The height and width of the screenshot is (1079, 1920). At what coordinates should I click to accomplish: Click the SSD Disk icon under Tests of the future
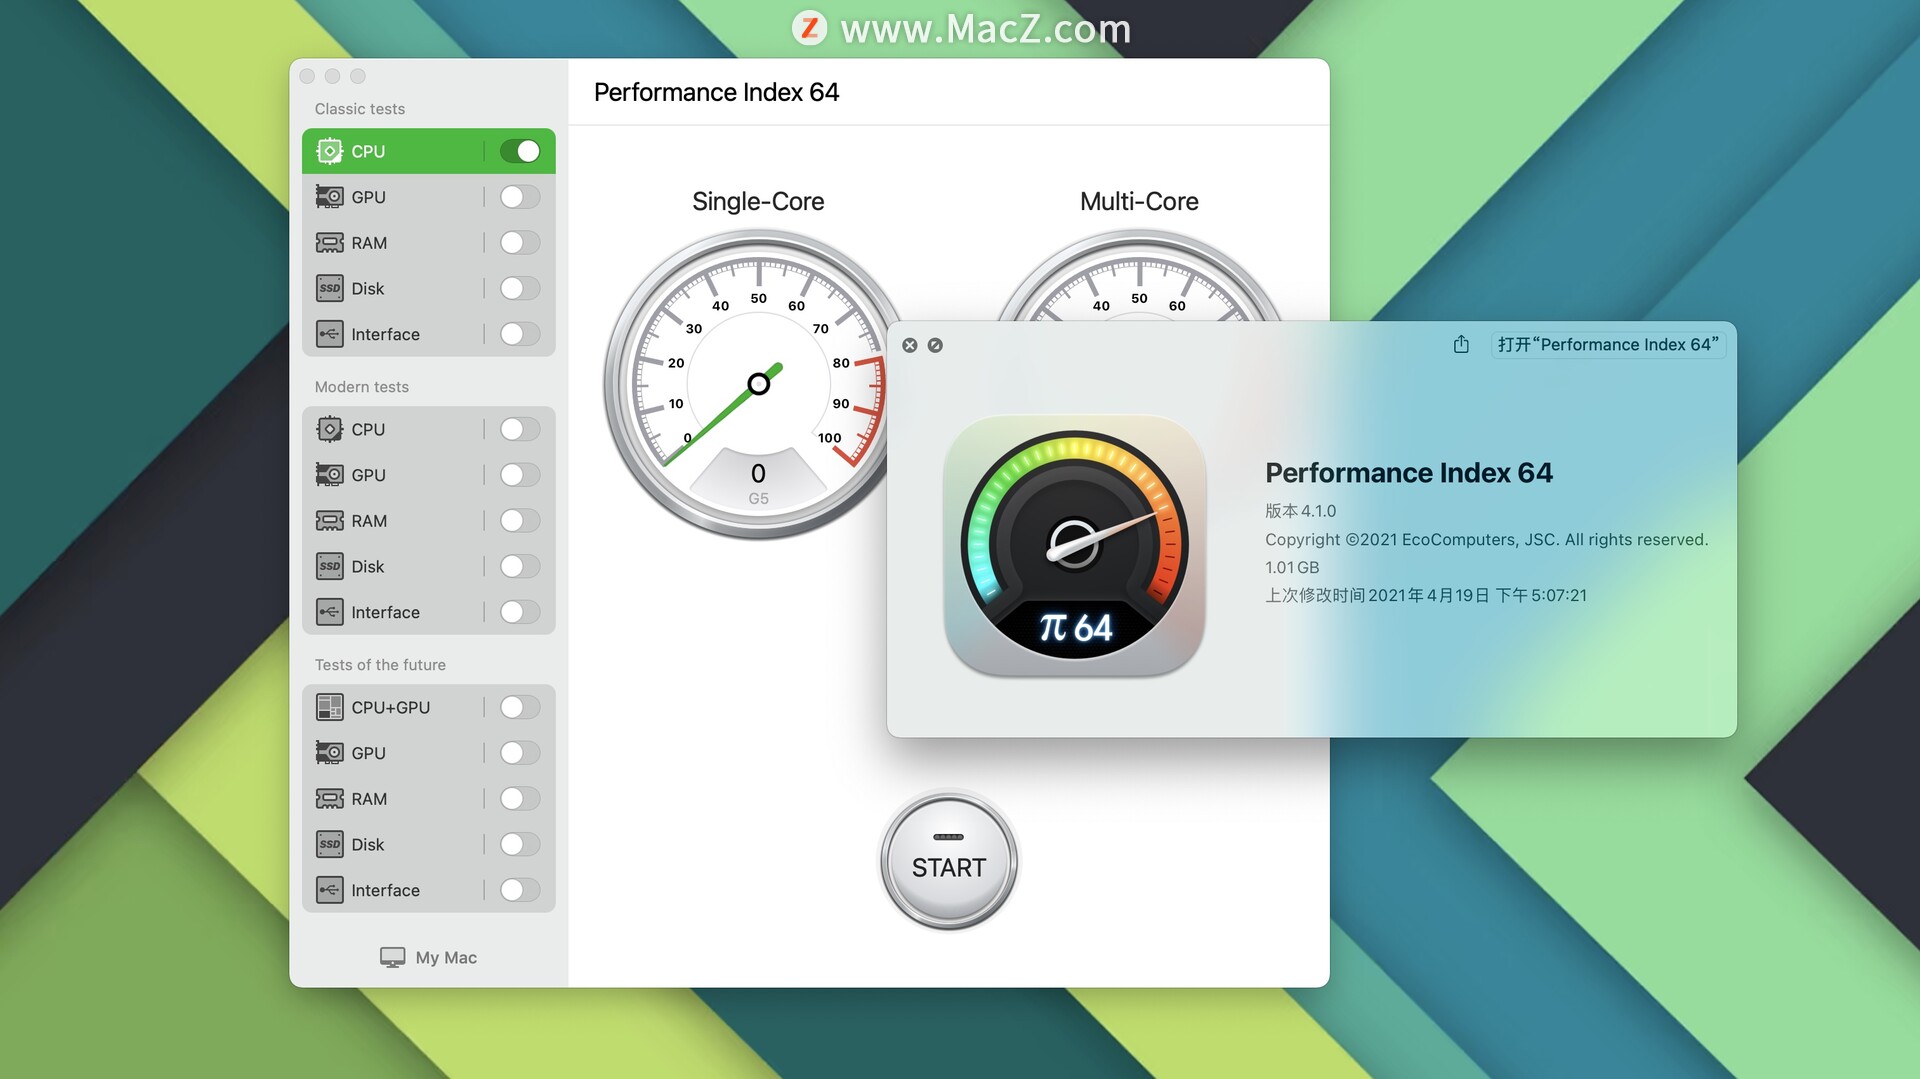point(329,844)
